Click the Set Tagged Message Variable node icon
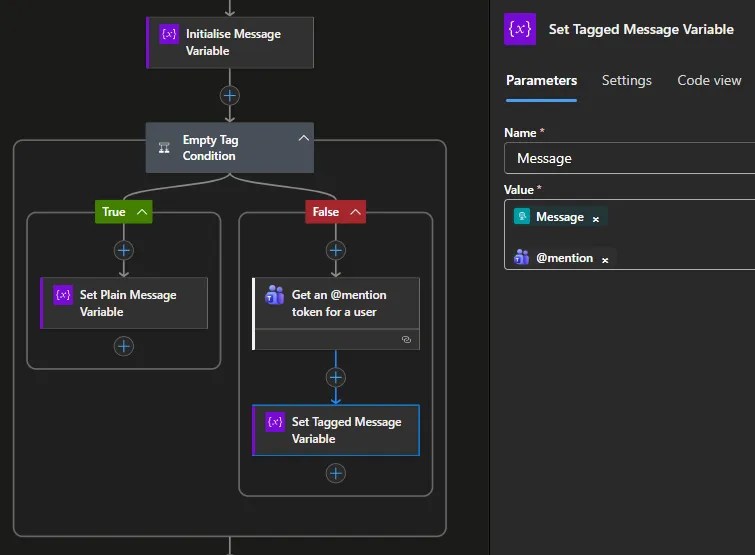This screenshot has height=555, width=755. point(275,422)
